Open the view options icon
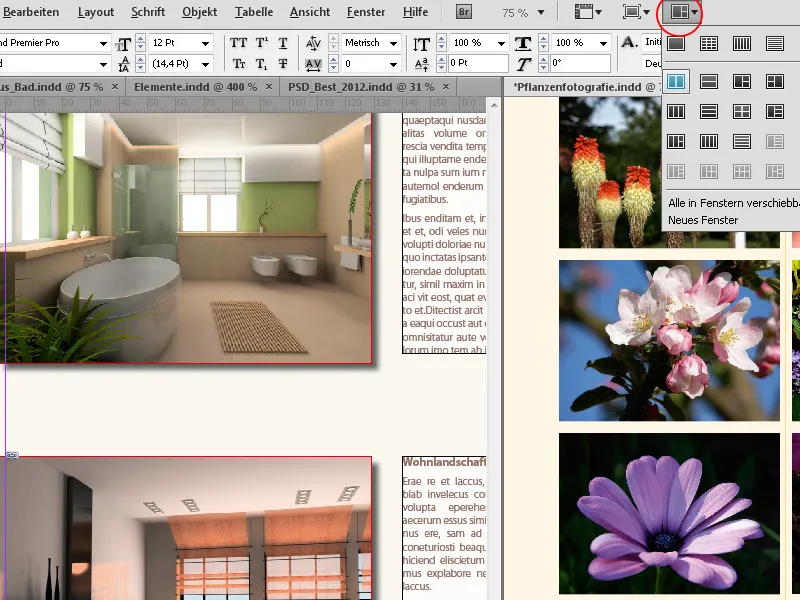 click(583, 13)
